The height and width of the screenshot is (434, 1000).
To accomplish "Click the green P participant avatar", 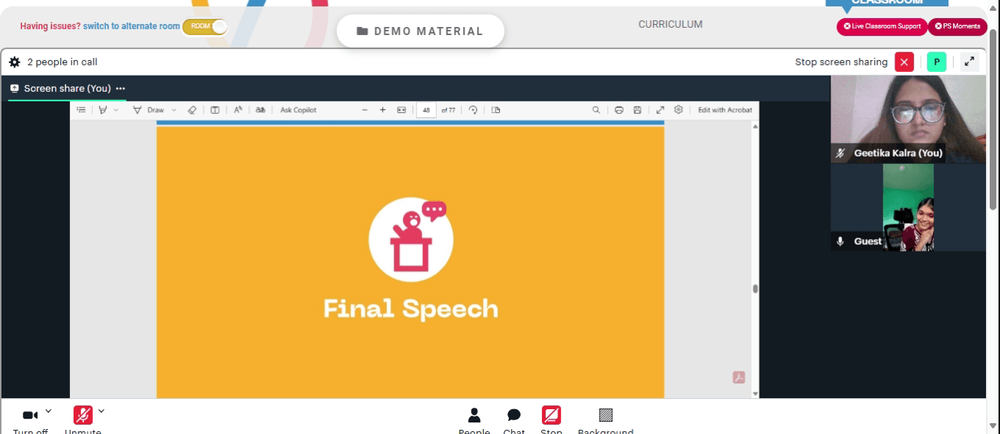I will pyautogui.click(x=936, y=62).
